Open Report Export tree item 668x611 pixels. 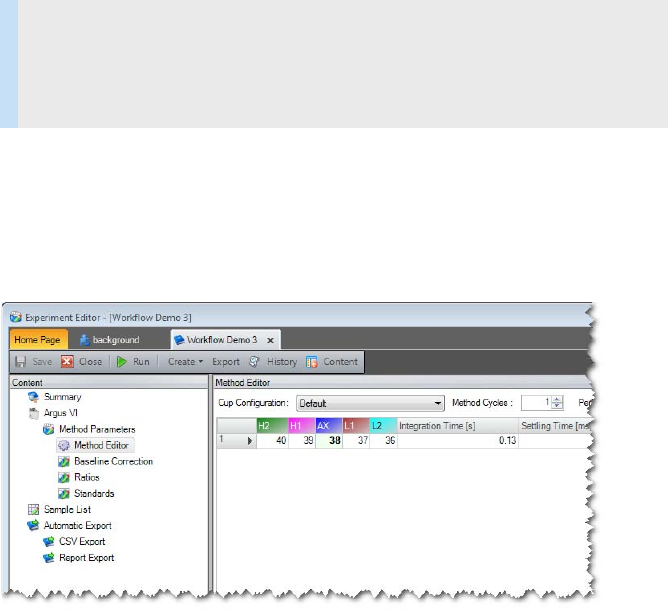[86, 558]
